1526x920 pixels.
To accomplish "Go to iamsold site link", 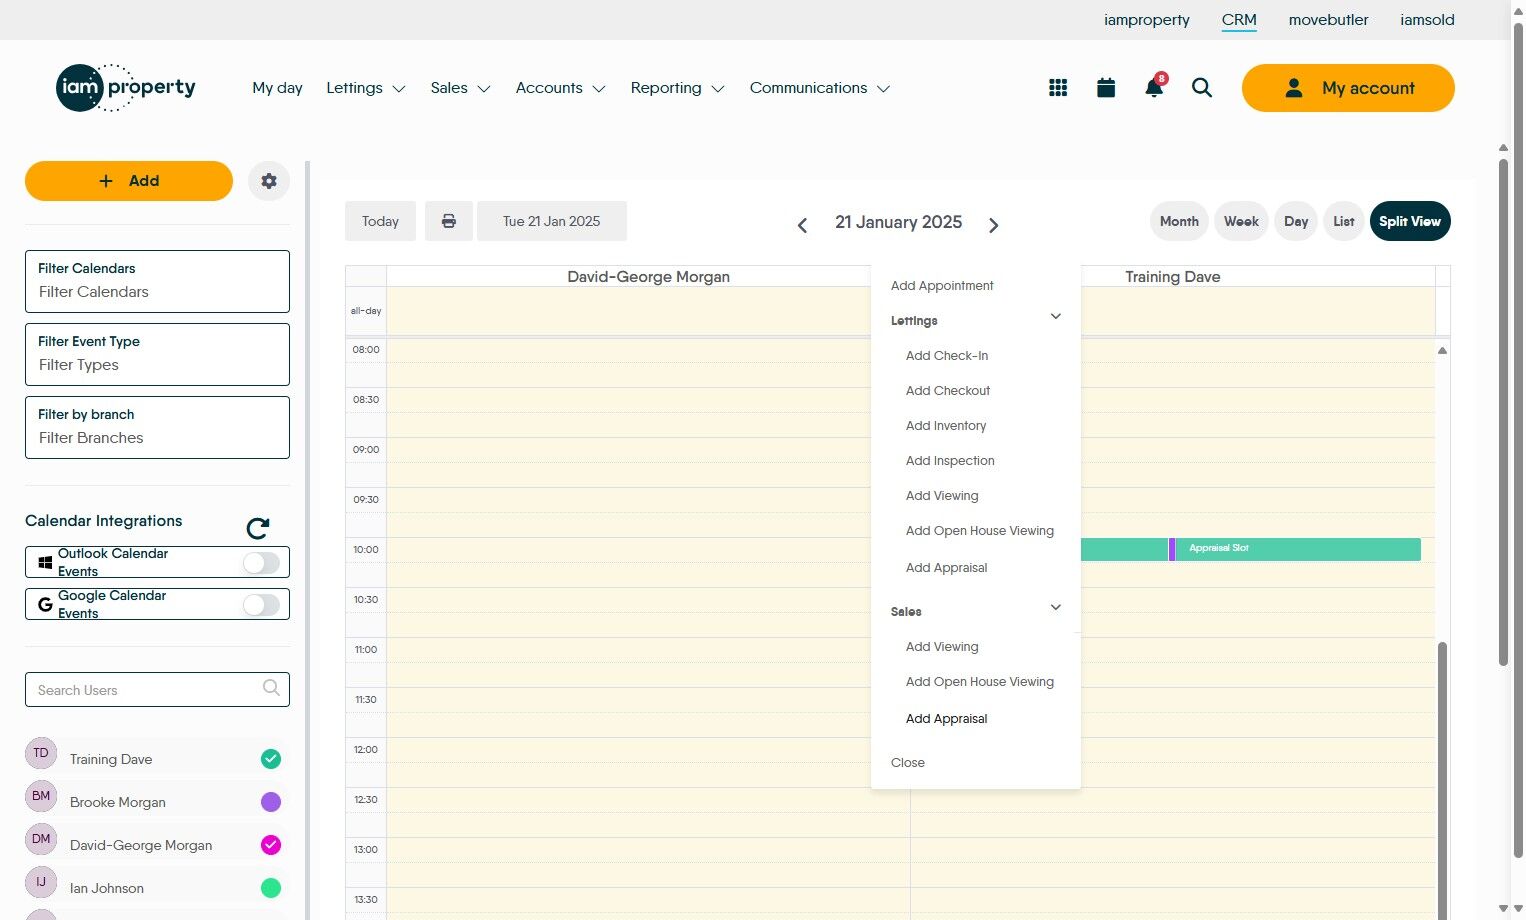I will click(1427, 20).
